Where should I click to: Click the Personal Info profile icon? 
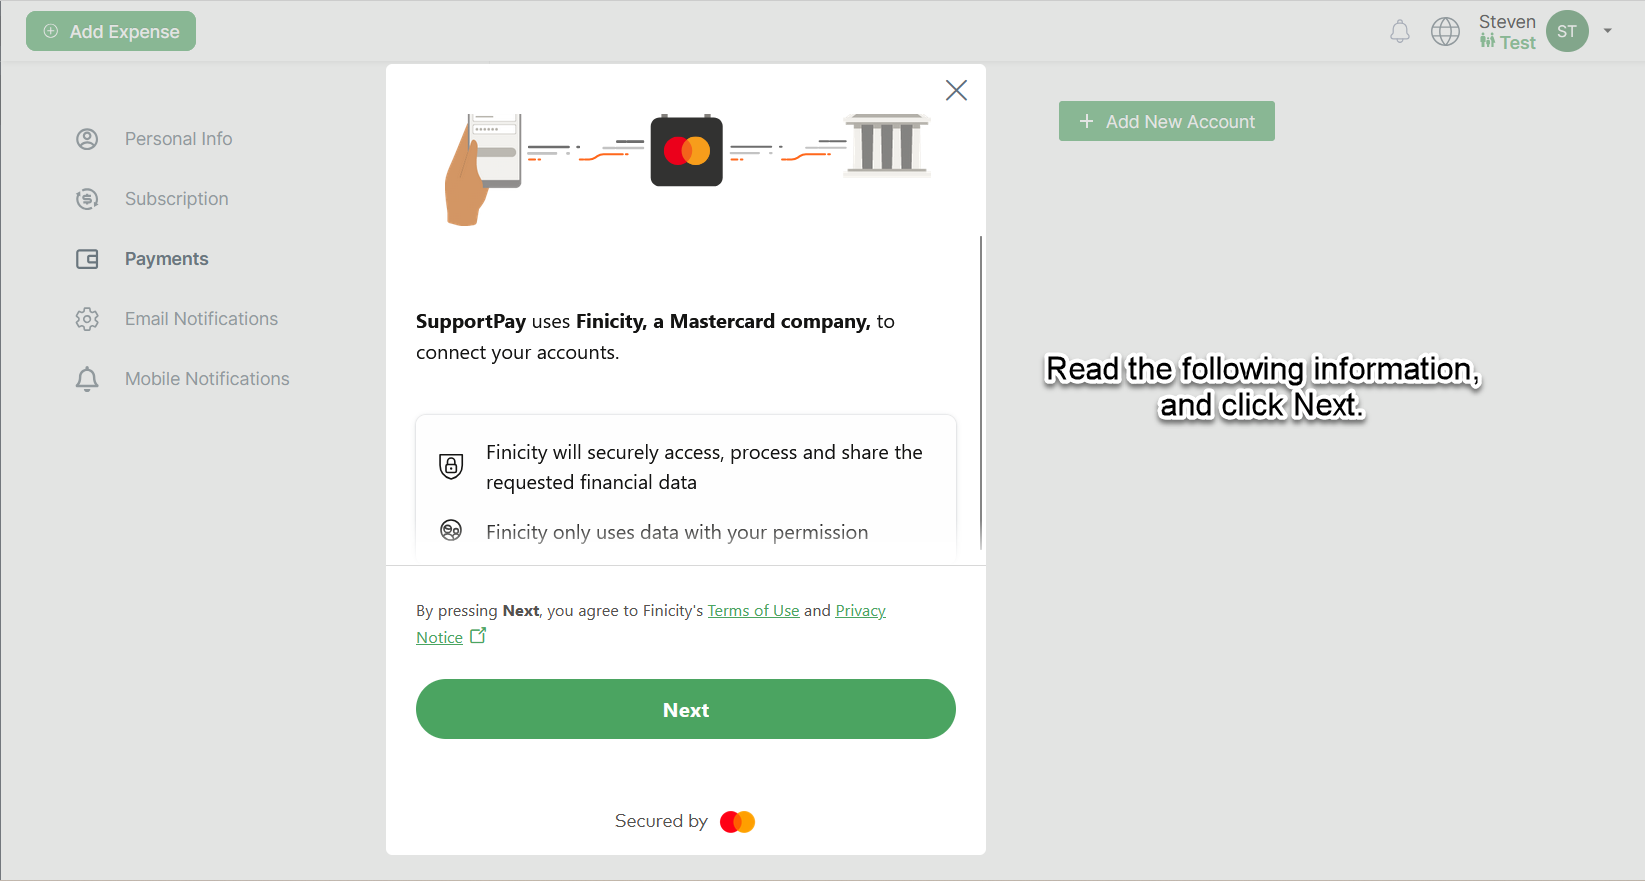tap(88, 139)
